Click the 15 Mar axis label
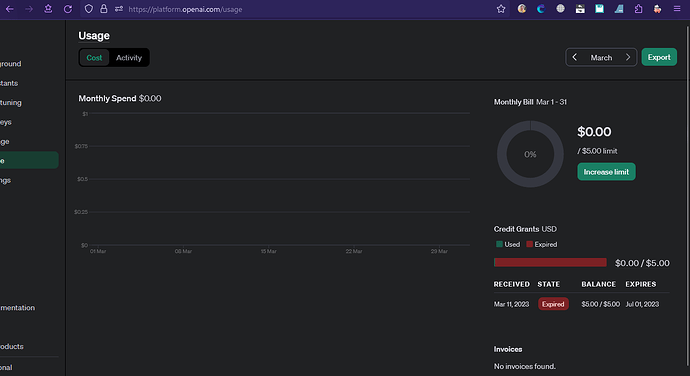 coord(268,251)
